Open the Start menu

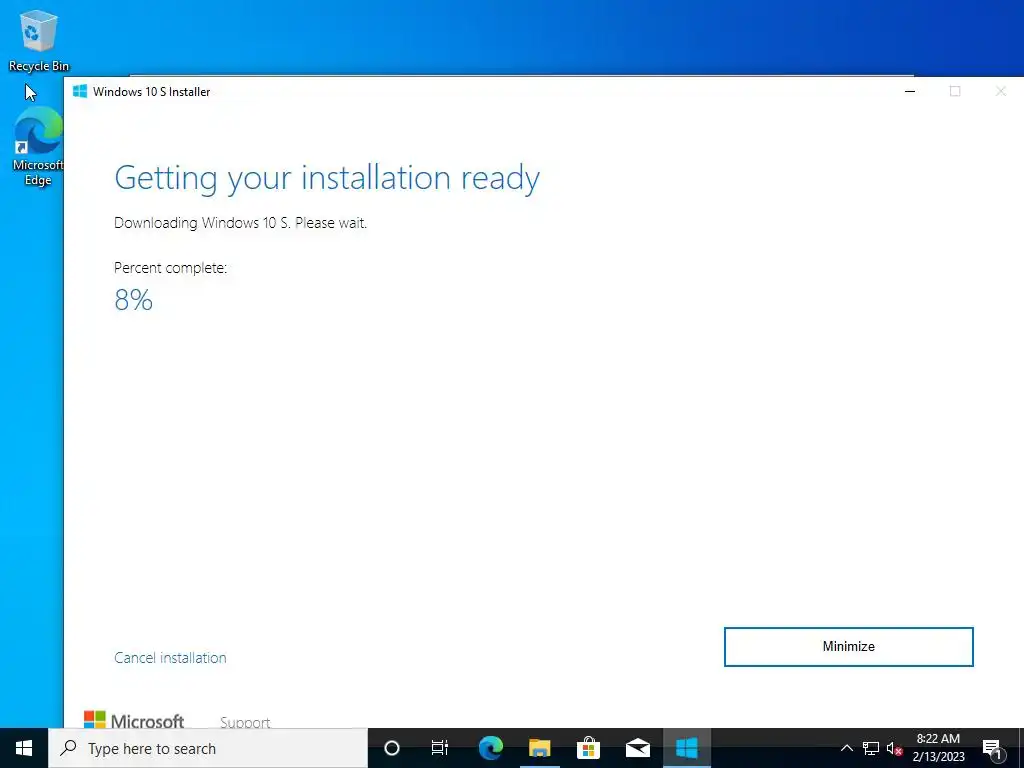point(24,748)
